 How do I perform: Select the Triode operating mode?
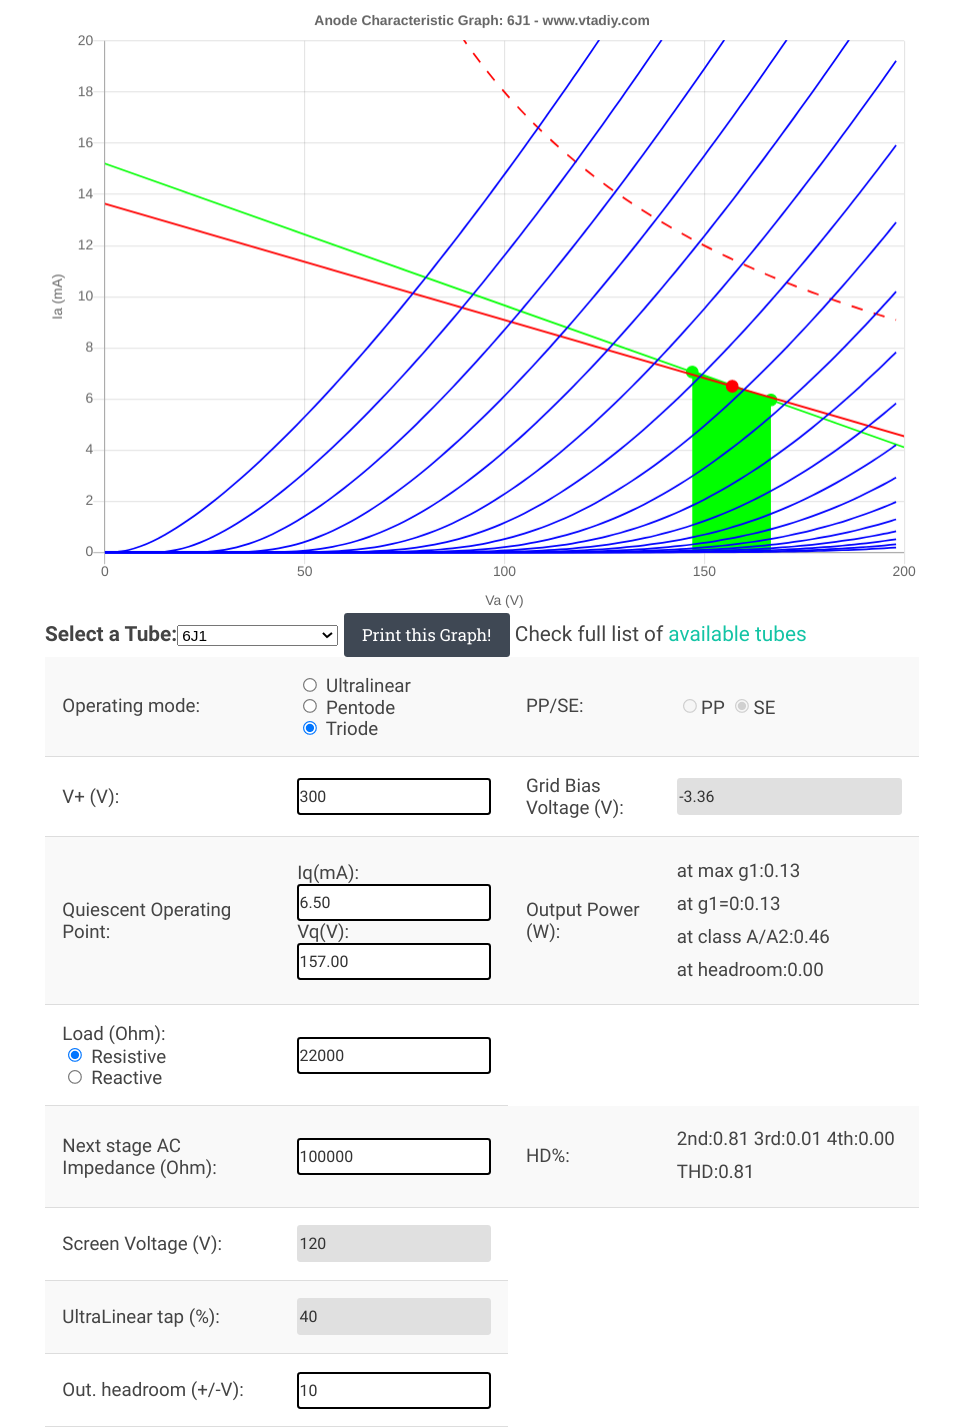pyautogui.click(x=310, y=728)
